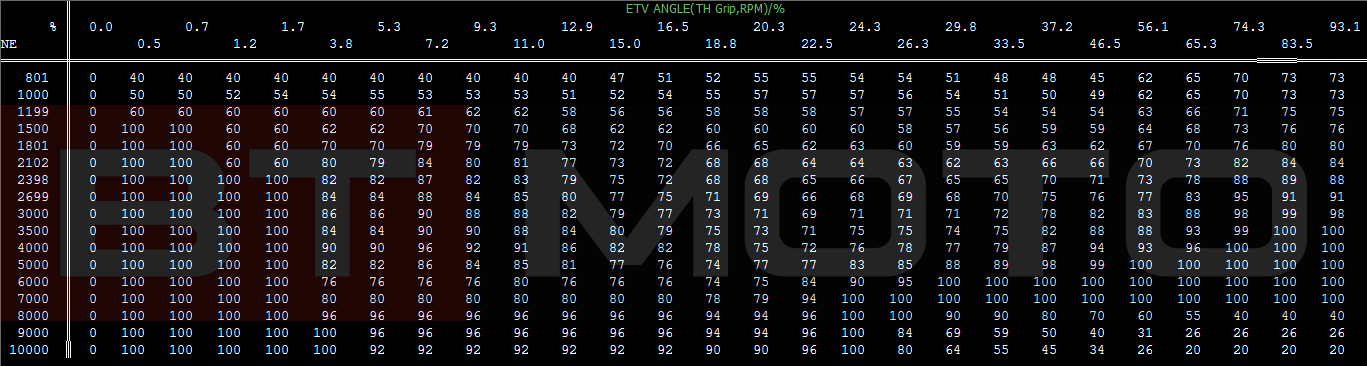Click the 89 value in the 5000 row

pyautogui.click(x=1001, y=264)
